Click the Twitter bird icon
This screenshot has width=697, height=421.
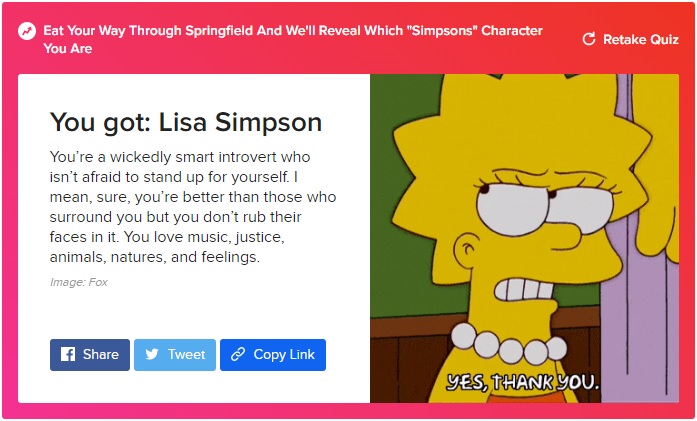(152, 354)
